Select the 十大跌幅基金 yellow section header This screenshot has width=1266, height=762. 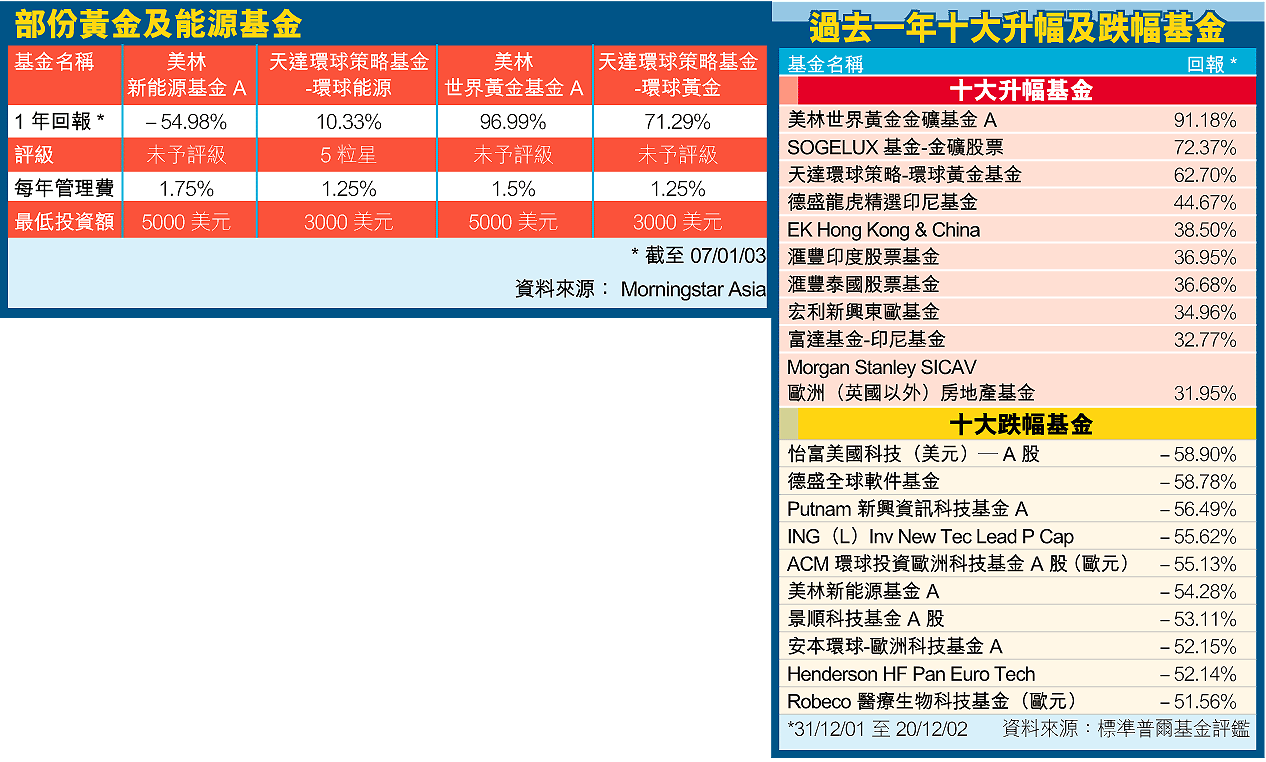1020,425
